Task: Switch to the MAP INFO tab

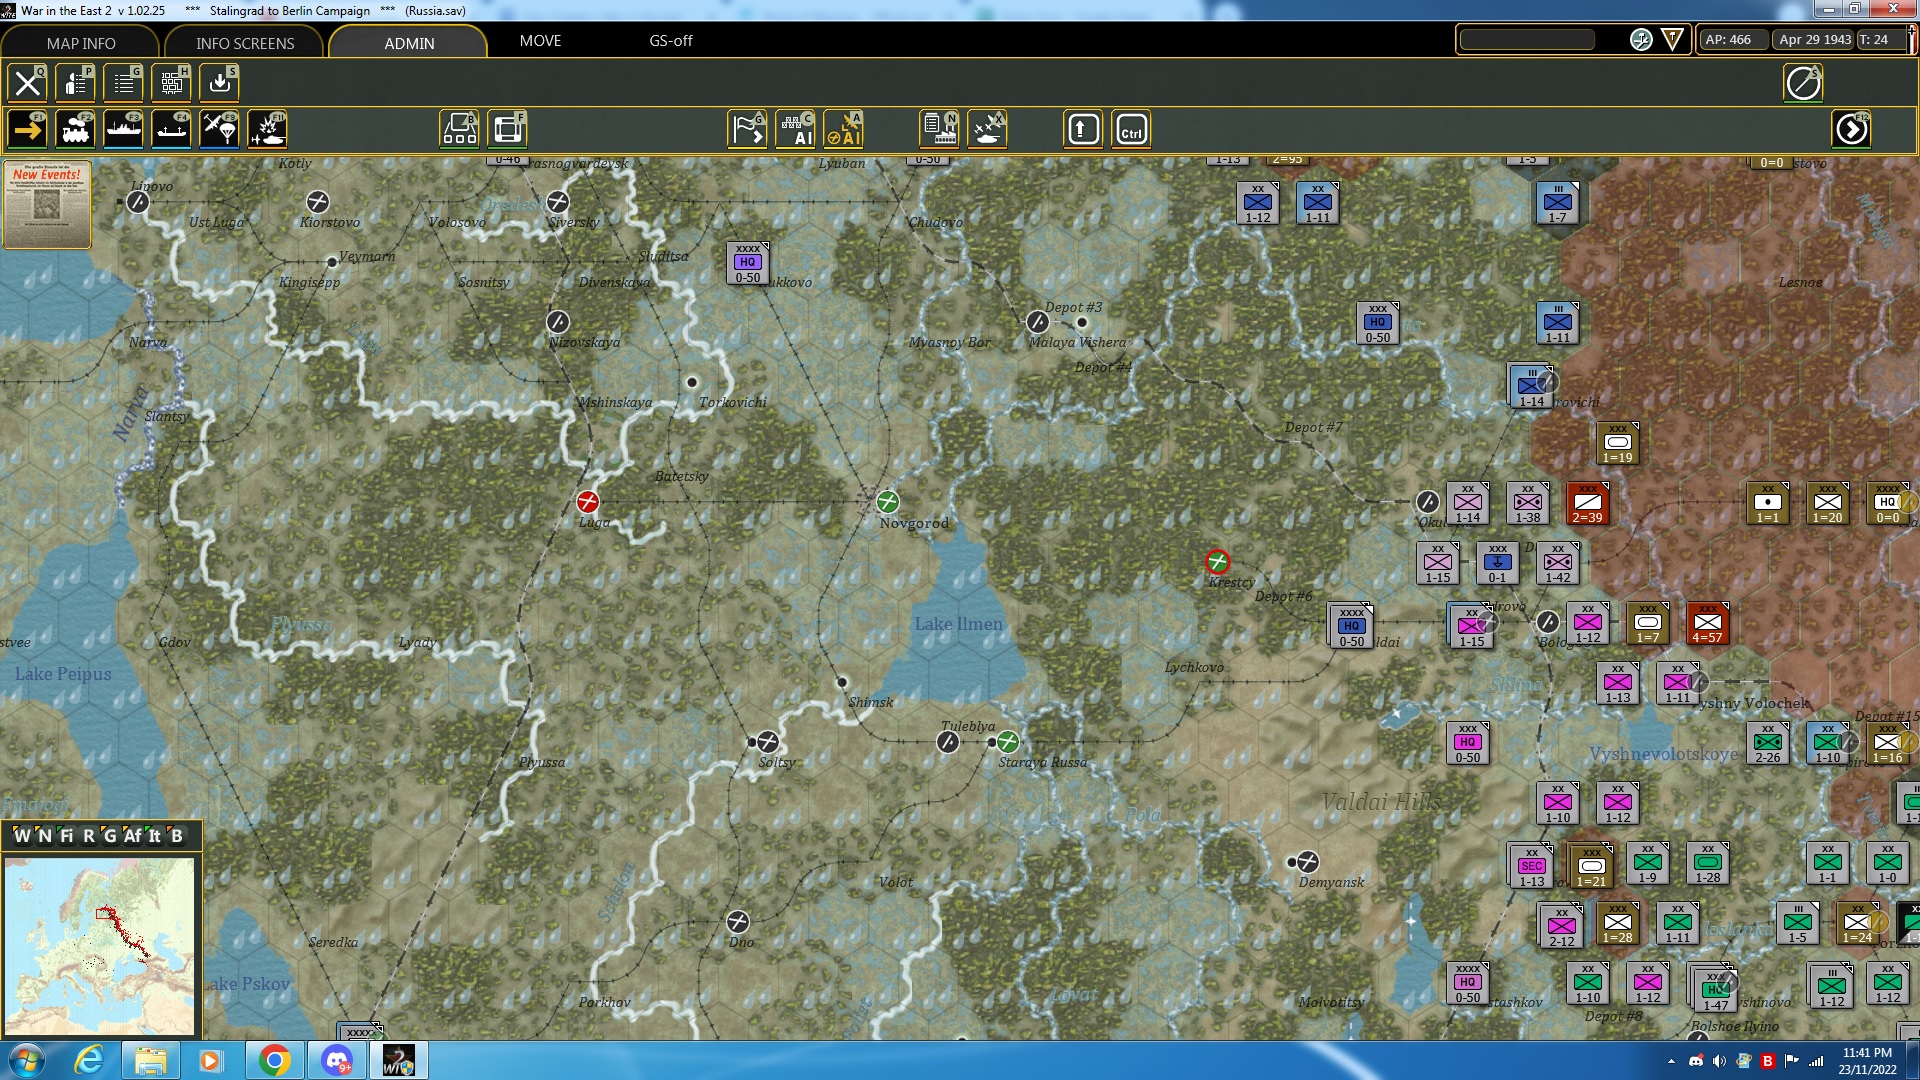Action: (x=80, y=43)
